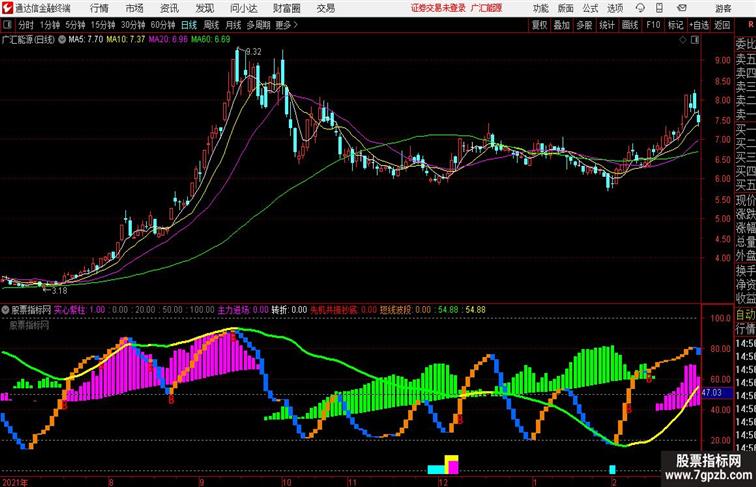Click the 画线 drawing tools button

[x=630, y=25]
